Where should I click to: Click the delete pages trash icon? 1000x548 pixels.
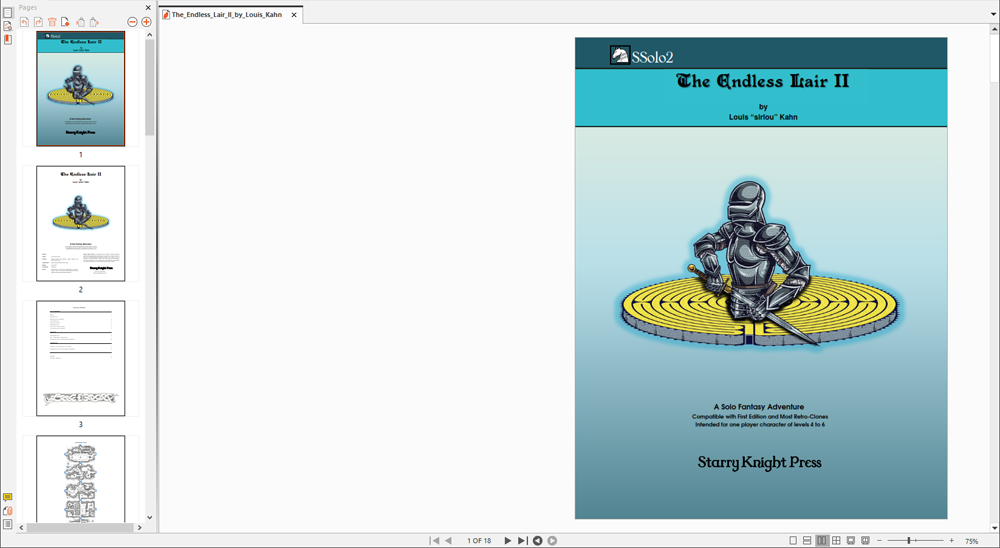point(52,22)
